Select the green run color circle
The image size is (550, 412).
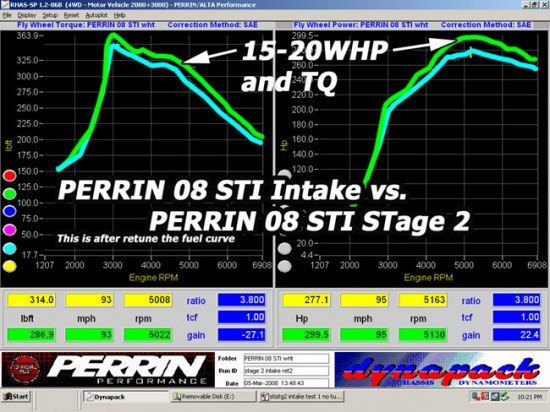click(x=9, y=193)
